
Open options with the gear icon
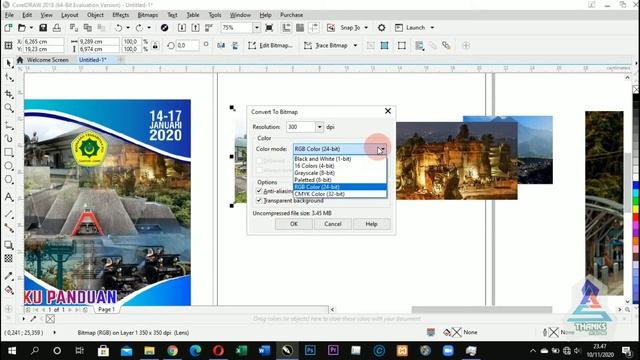coord(381,28)
